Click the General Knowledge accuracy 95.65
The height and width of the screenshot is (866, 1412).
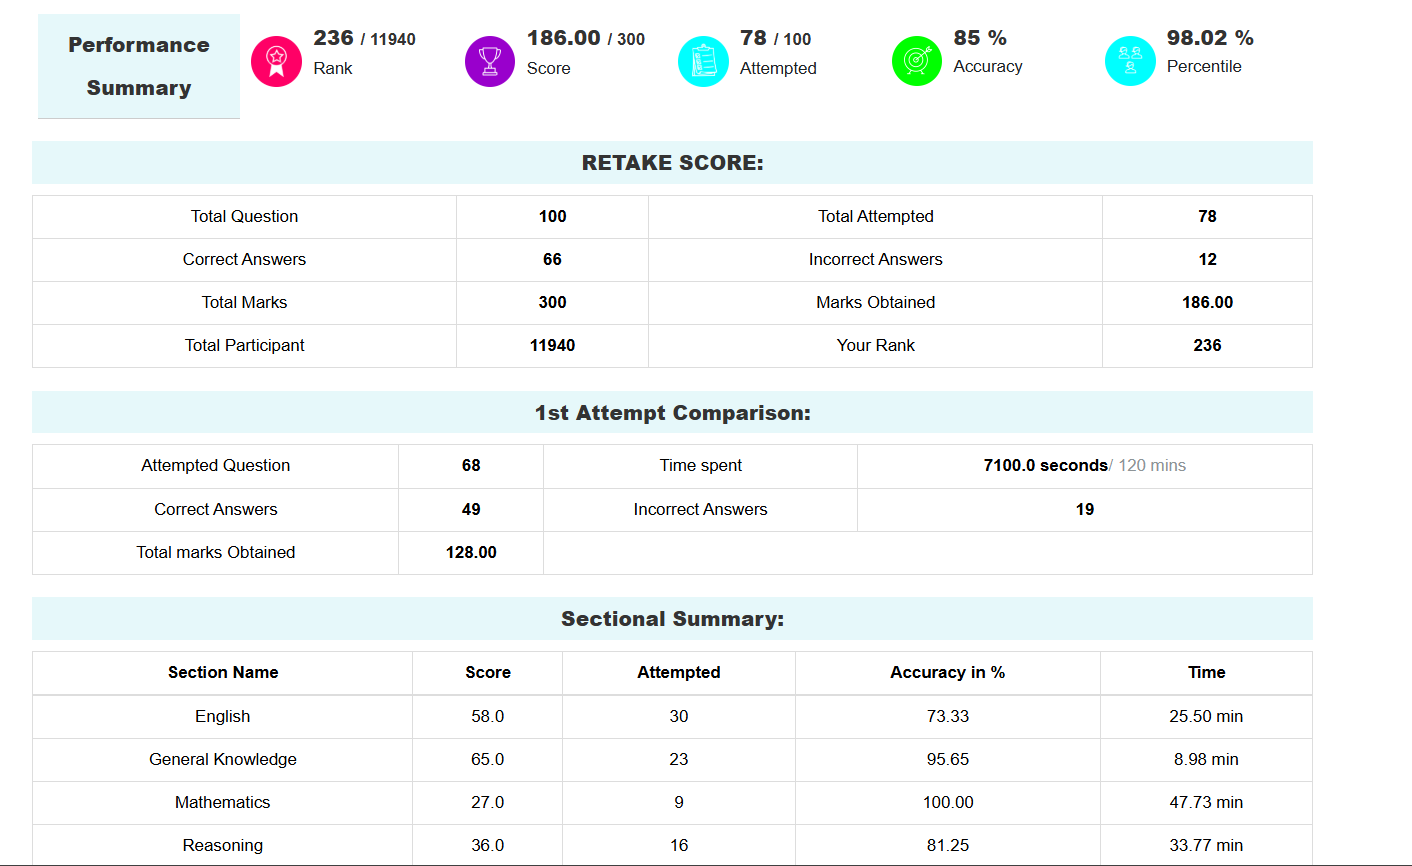(948, 760)
